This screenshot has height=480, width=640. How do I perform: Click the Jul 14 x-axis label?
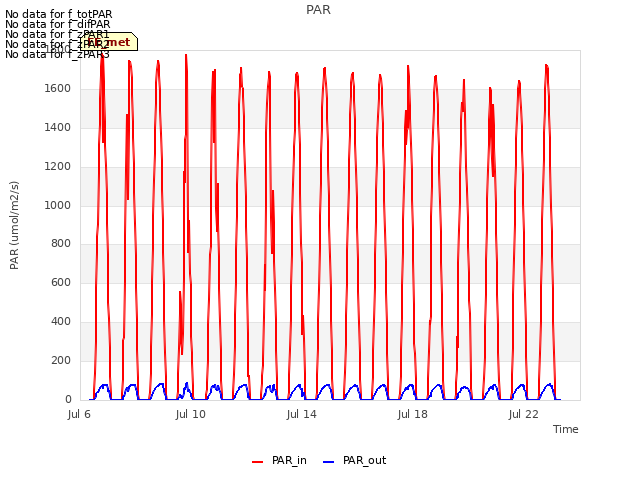coord(301,414)
